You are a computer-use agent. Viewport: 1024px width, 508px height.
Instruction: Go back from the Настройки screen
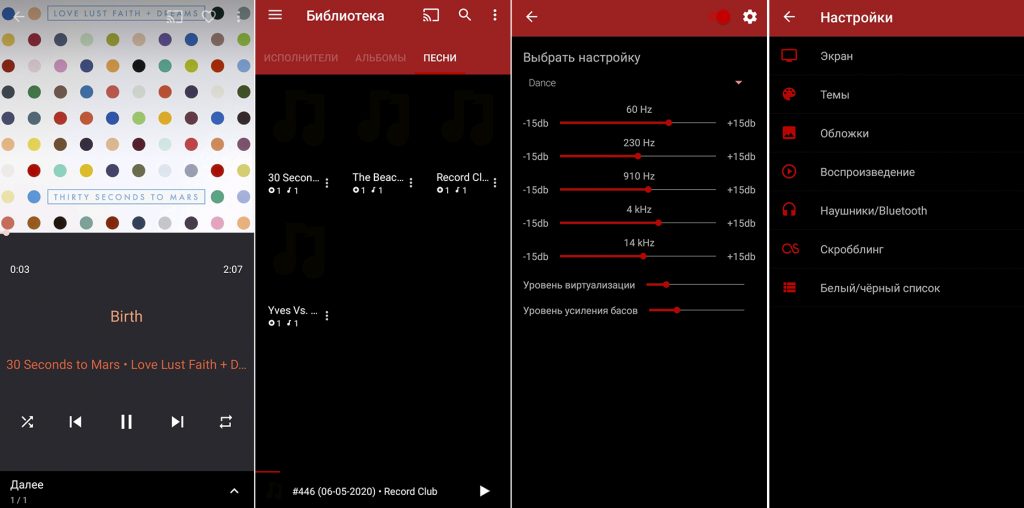pyautogui.click(x=789, y=17)
